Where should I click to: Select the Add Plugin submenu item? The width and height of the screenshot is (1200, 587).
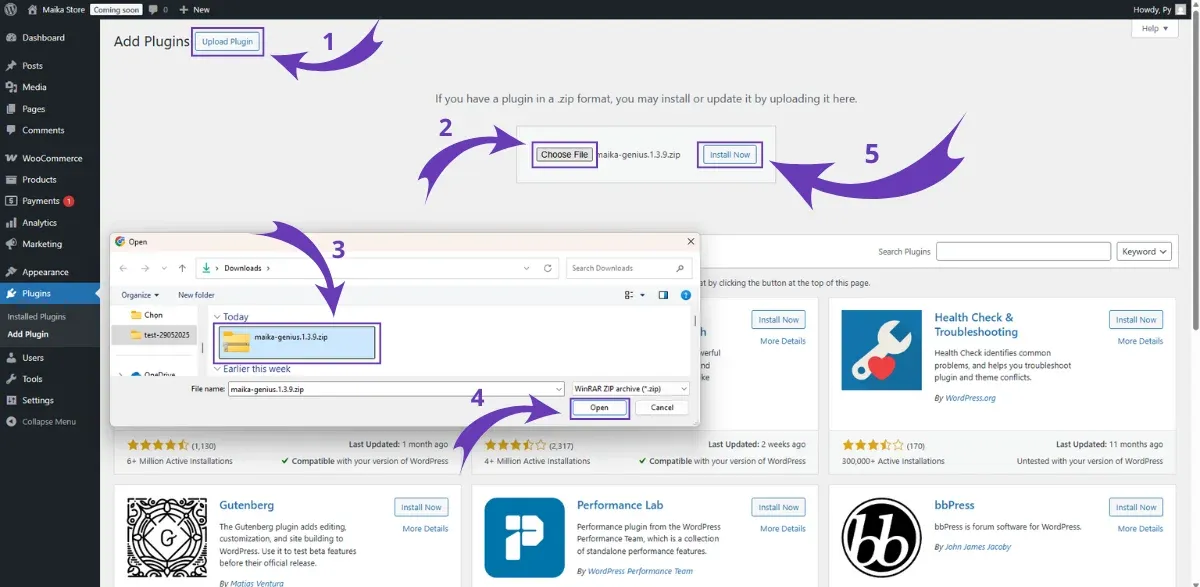(28, 334)
